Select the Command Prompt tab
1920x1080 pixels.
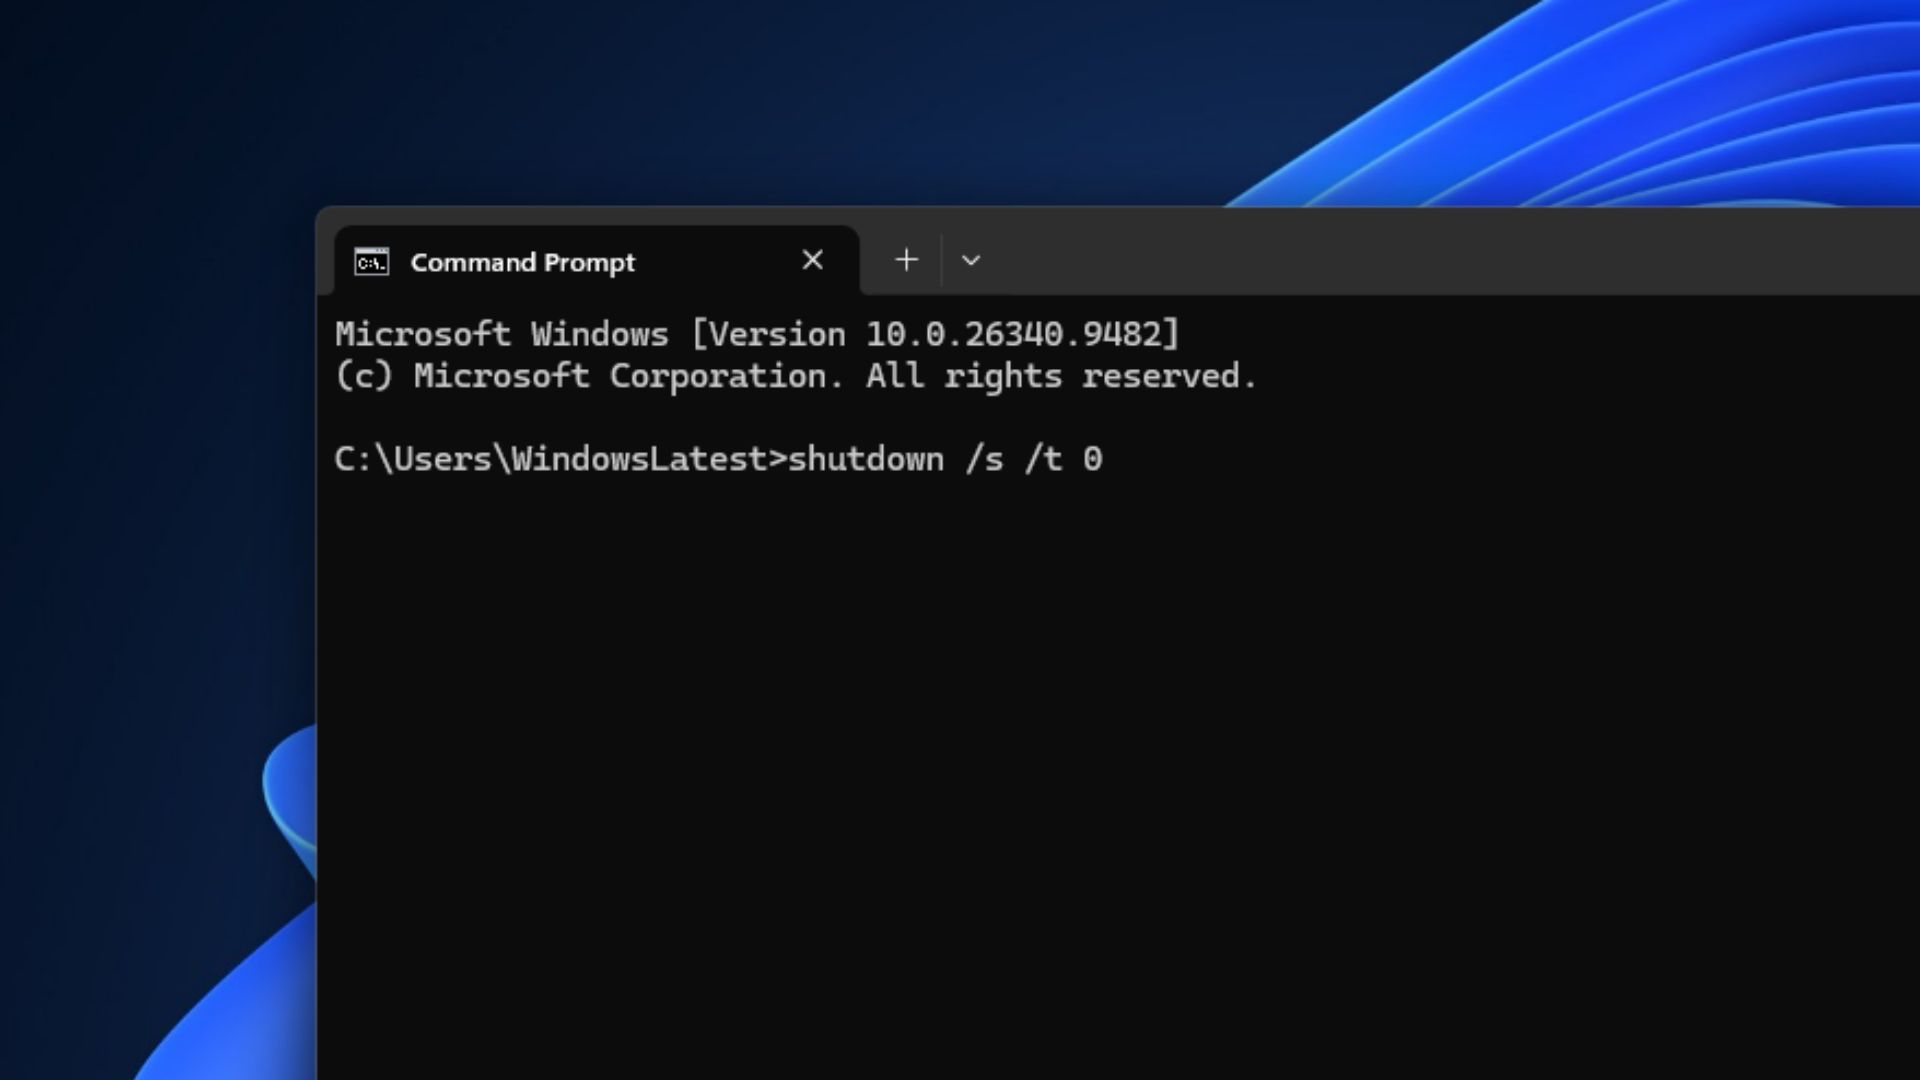pyautogui.click(x=596, y=261)
